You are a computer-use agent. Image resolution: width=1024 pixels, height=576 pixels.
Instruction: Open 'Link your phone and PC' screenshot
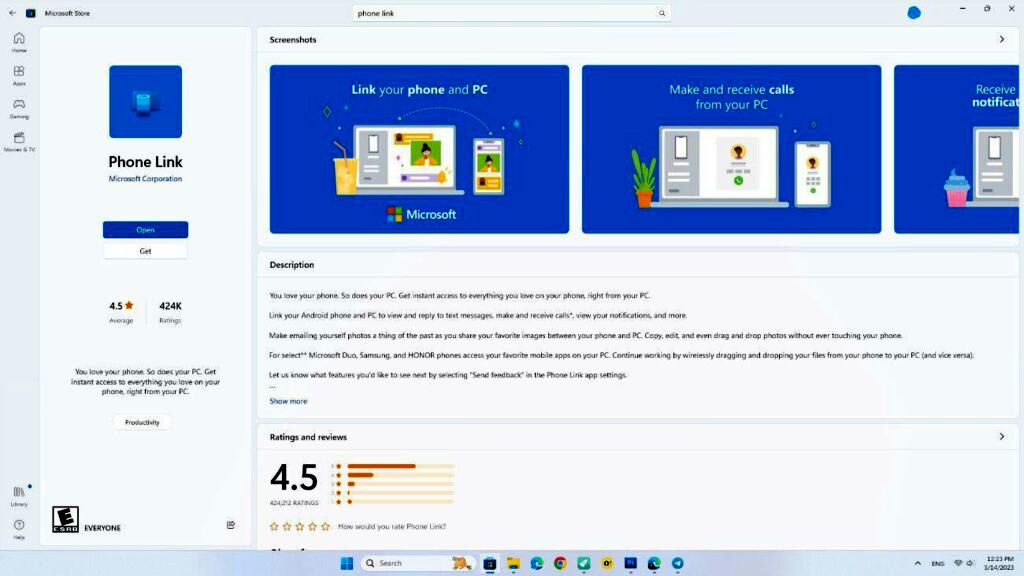[419, 149]
